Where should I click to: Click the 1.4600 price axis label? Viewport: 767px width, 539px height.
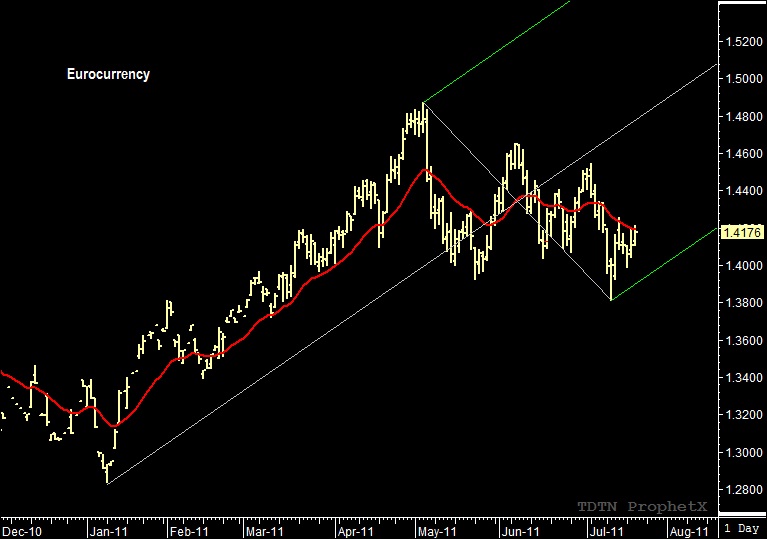(743, 154)
